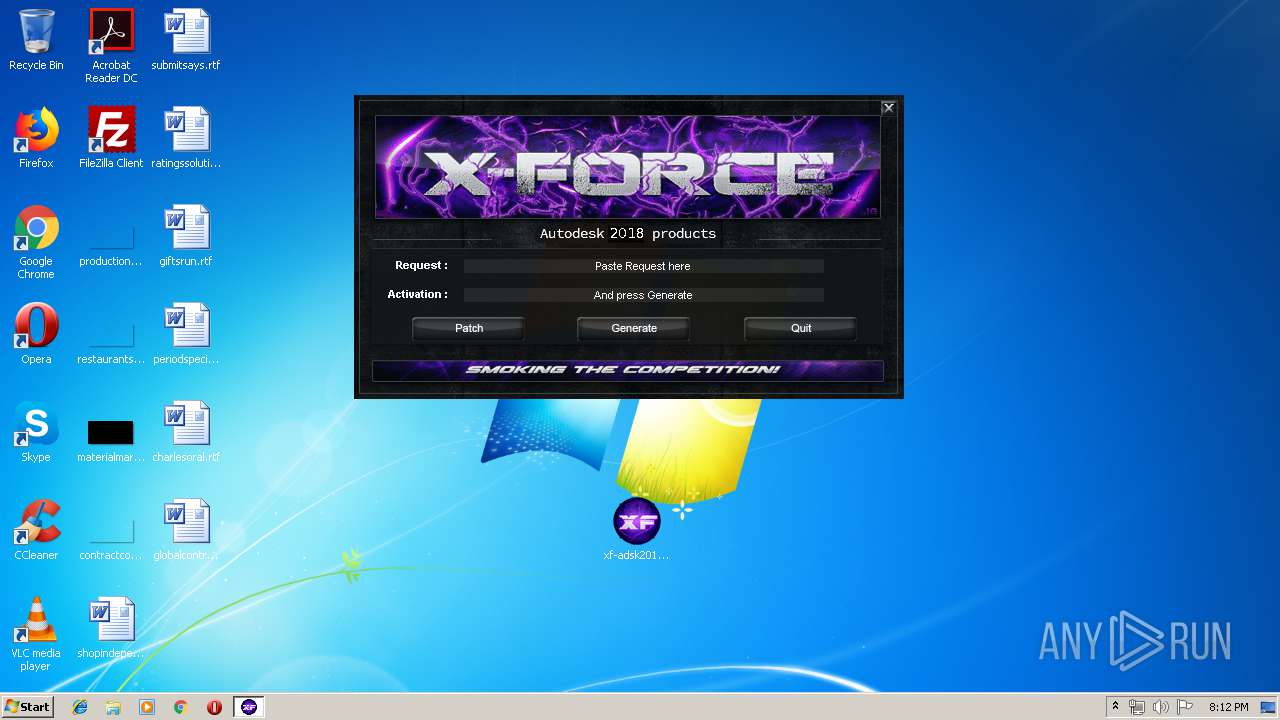Screen dimensions: 1280x720
Task: Select the xf-adsk201... executable icon
Action: (636, 529)
